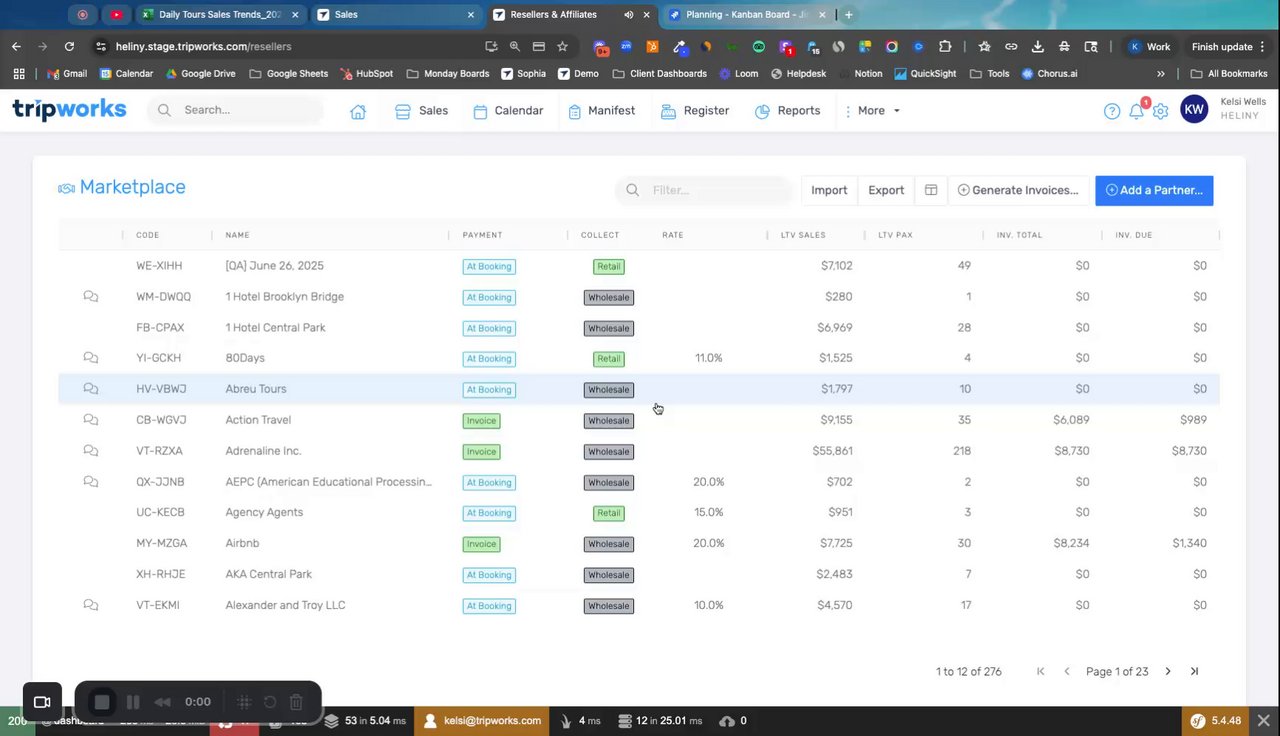Image resolution: width=1280 pixels, height=736 pixels.
Task: Go to the TripWorks home icon
Action: tap(358, 111)
